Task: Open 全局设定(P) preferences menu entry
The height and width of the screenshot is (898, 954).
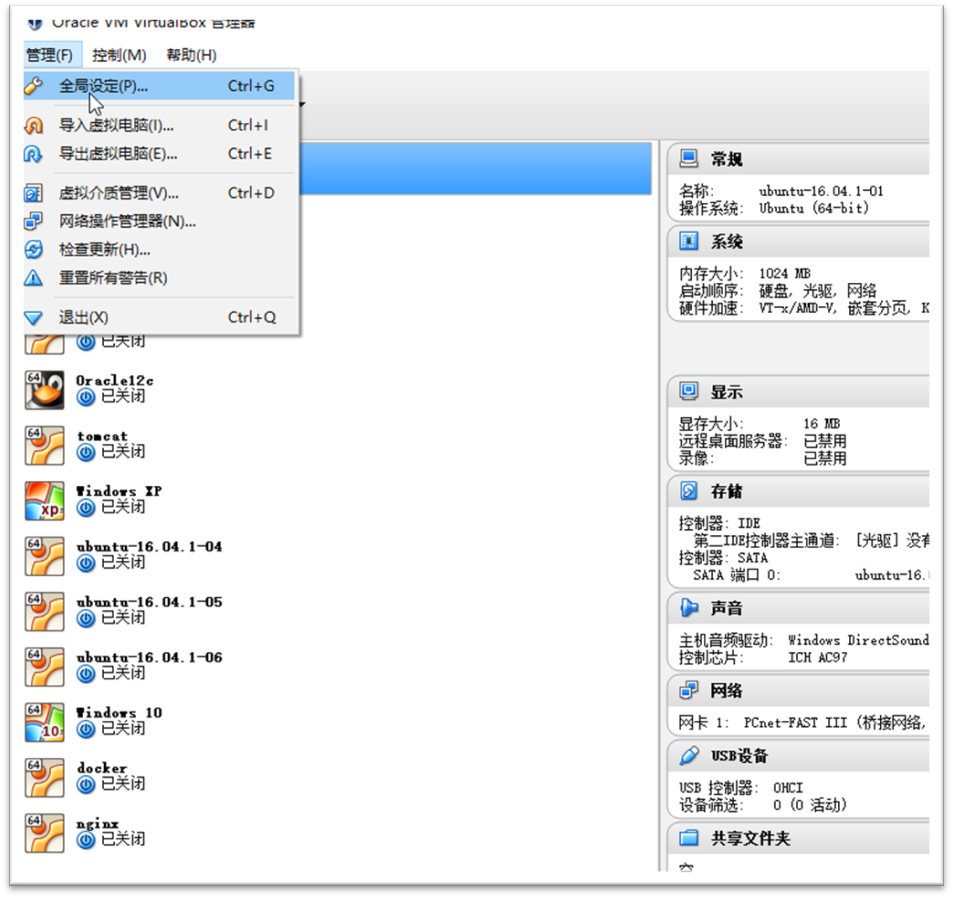Action: tap(159, 86)
